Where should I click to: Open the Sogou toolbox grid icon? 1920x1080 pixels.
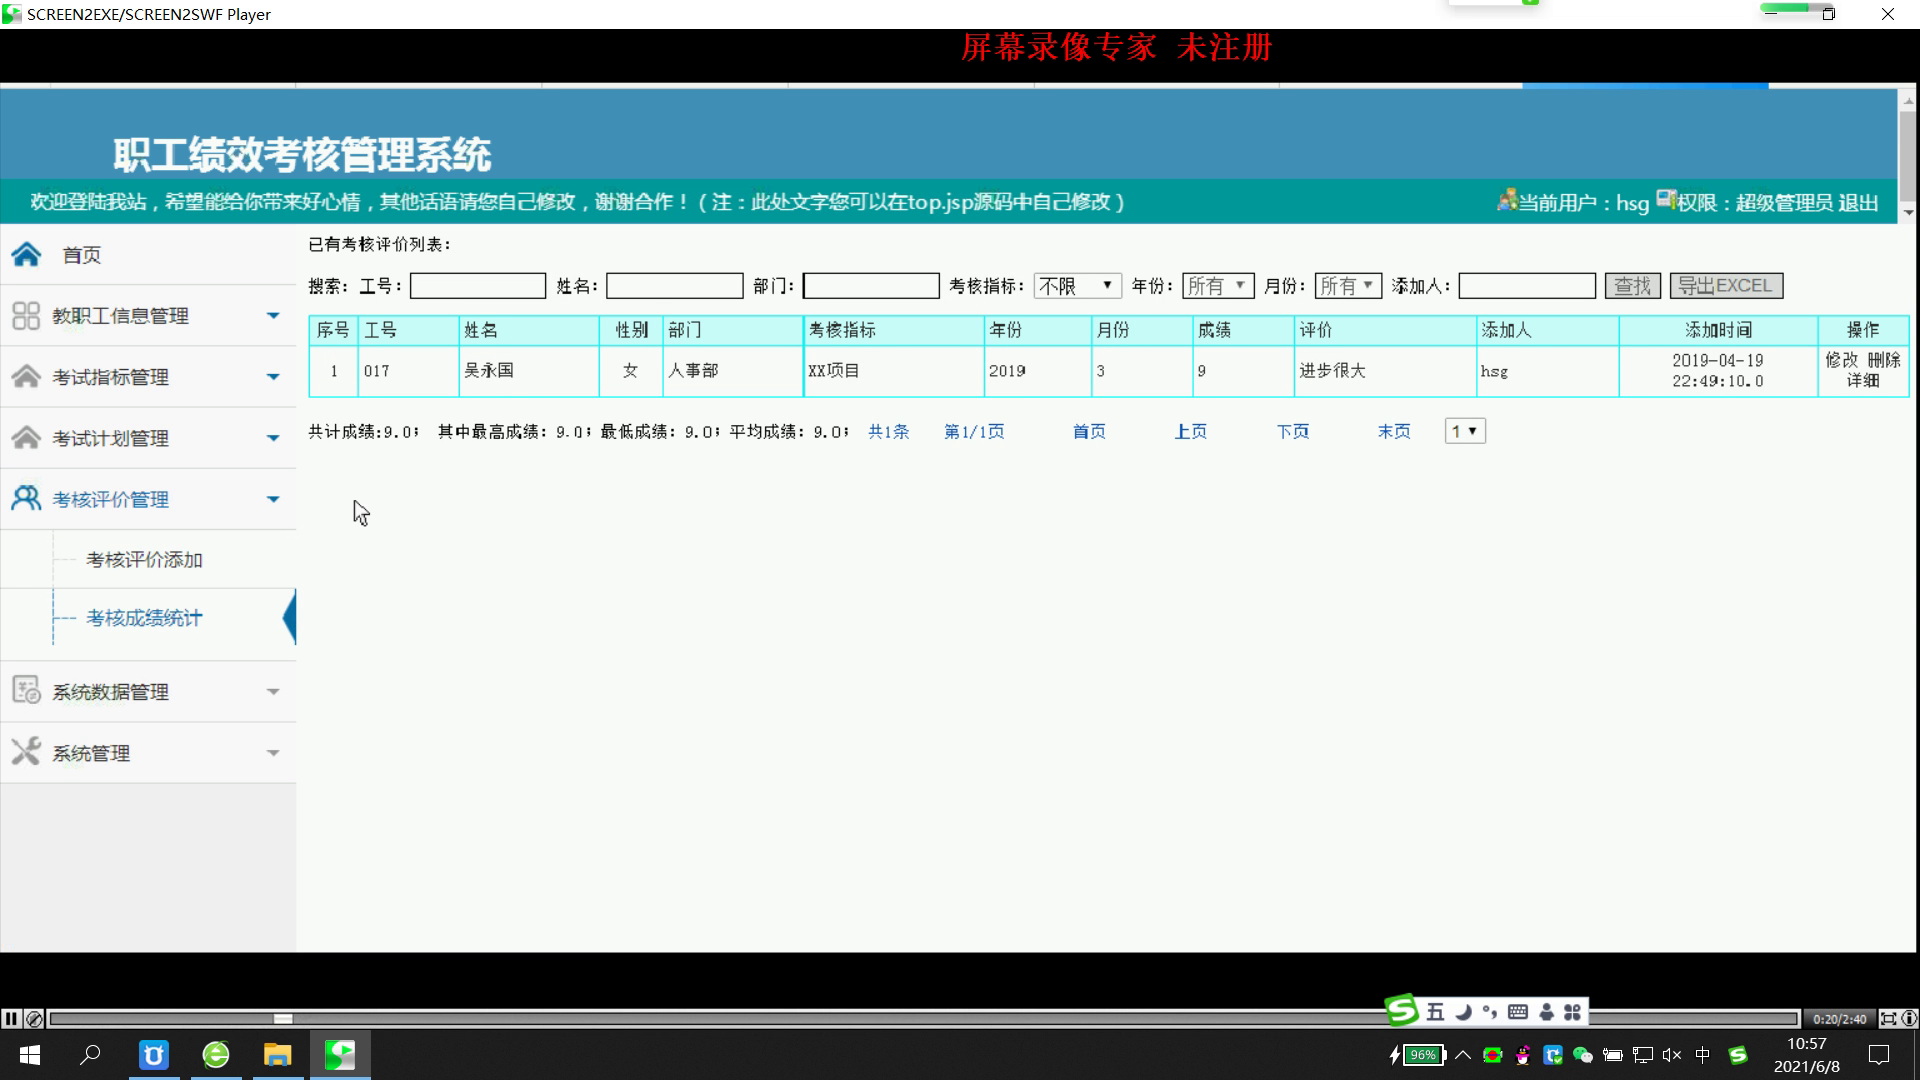pyautogui.click(x=1572, y=1012)
